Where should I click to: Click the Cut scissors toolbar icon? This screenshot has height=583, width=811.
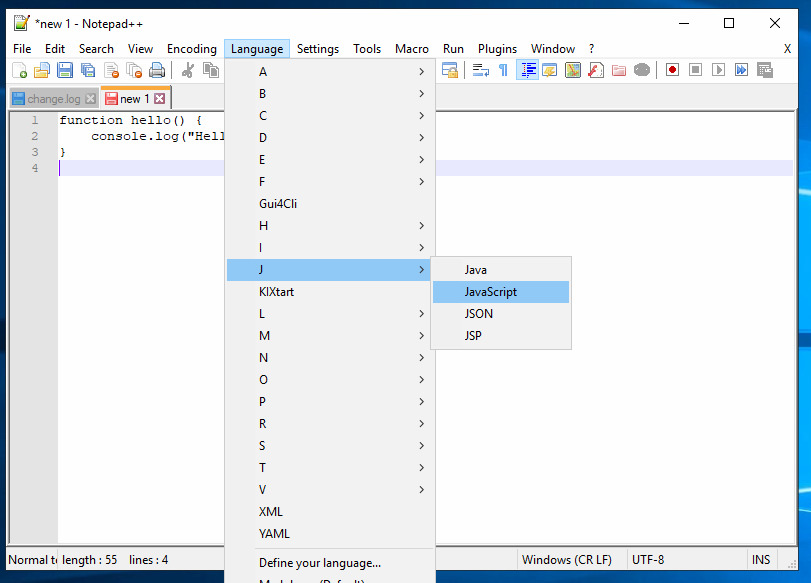187,70
